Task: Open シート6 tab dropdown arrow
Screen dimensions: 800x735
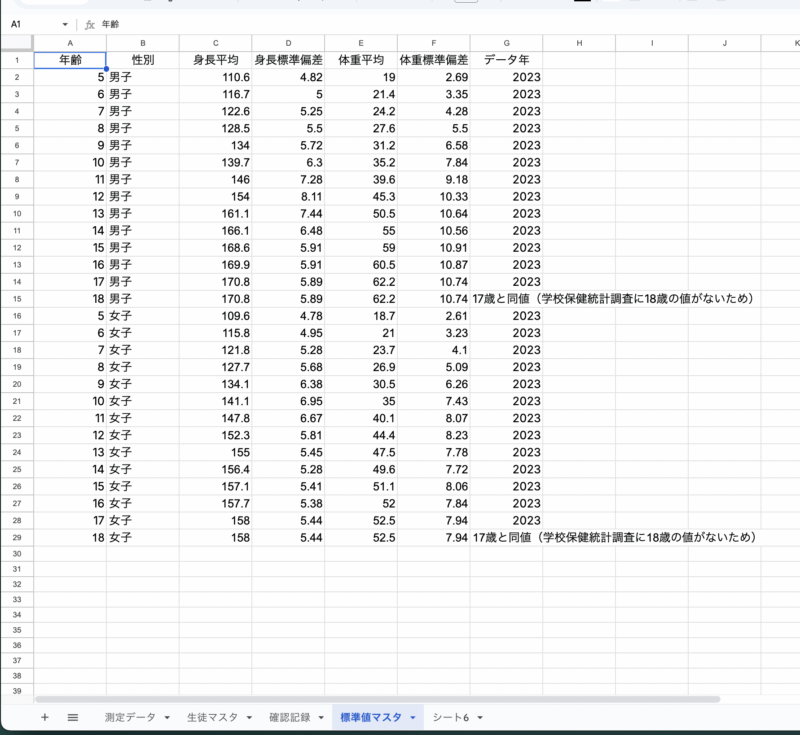Action: pos(480,718)
